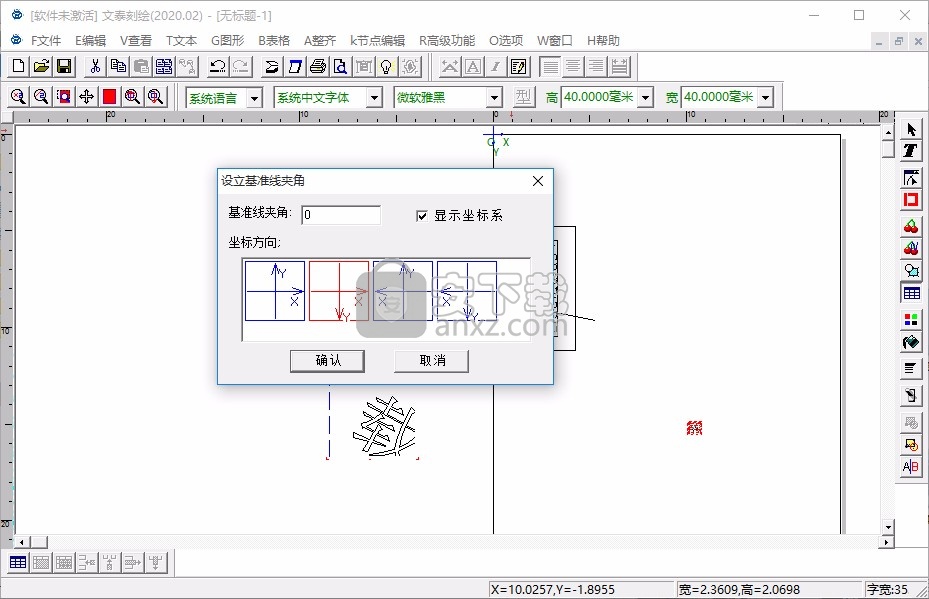Click the first zoom magnifier icon
This screenshot has height=599, width=929.
[18, 97]
